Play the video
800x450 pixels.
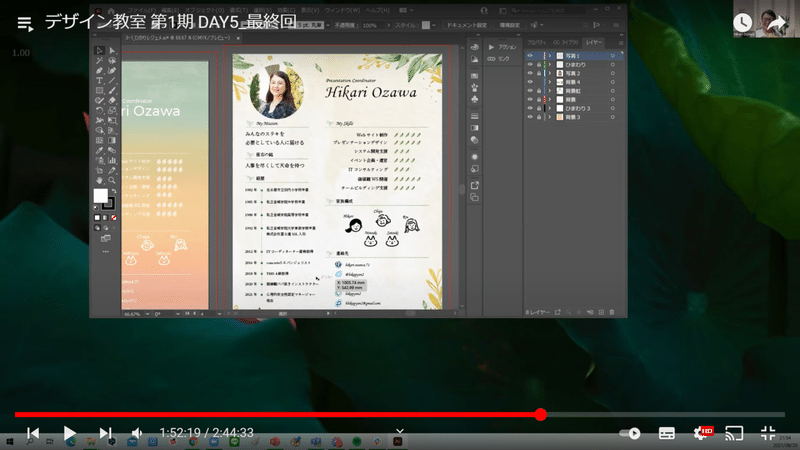point(69,434)
